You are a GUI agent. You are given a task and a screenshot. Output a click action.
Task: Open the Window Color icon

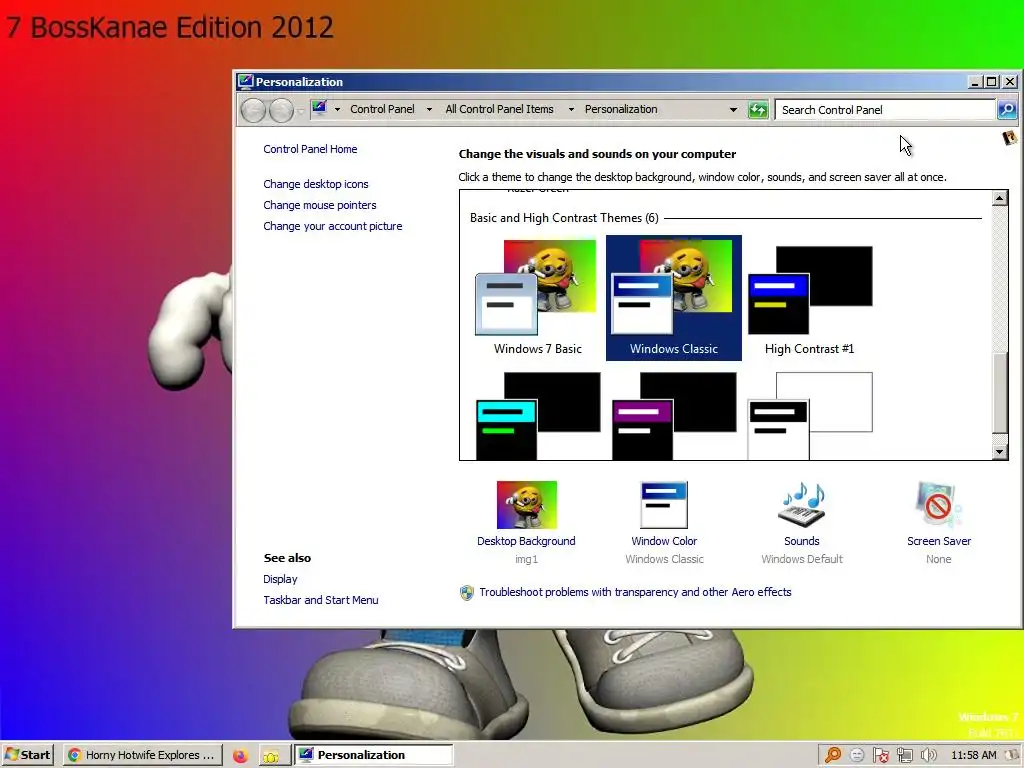(664, 505)
